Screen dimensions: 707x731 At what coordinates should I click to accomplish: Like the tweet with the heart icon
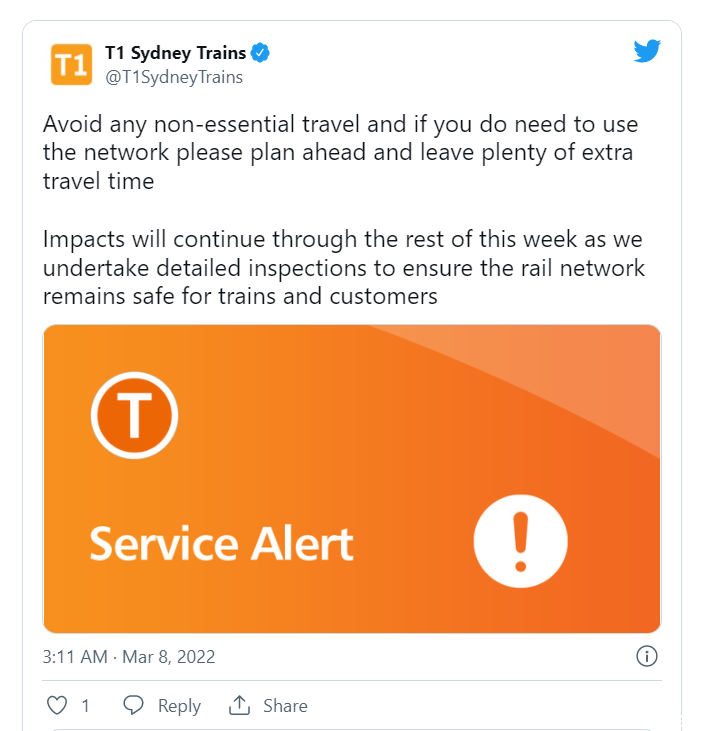coord(57,705)
